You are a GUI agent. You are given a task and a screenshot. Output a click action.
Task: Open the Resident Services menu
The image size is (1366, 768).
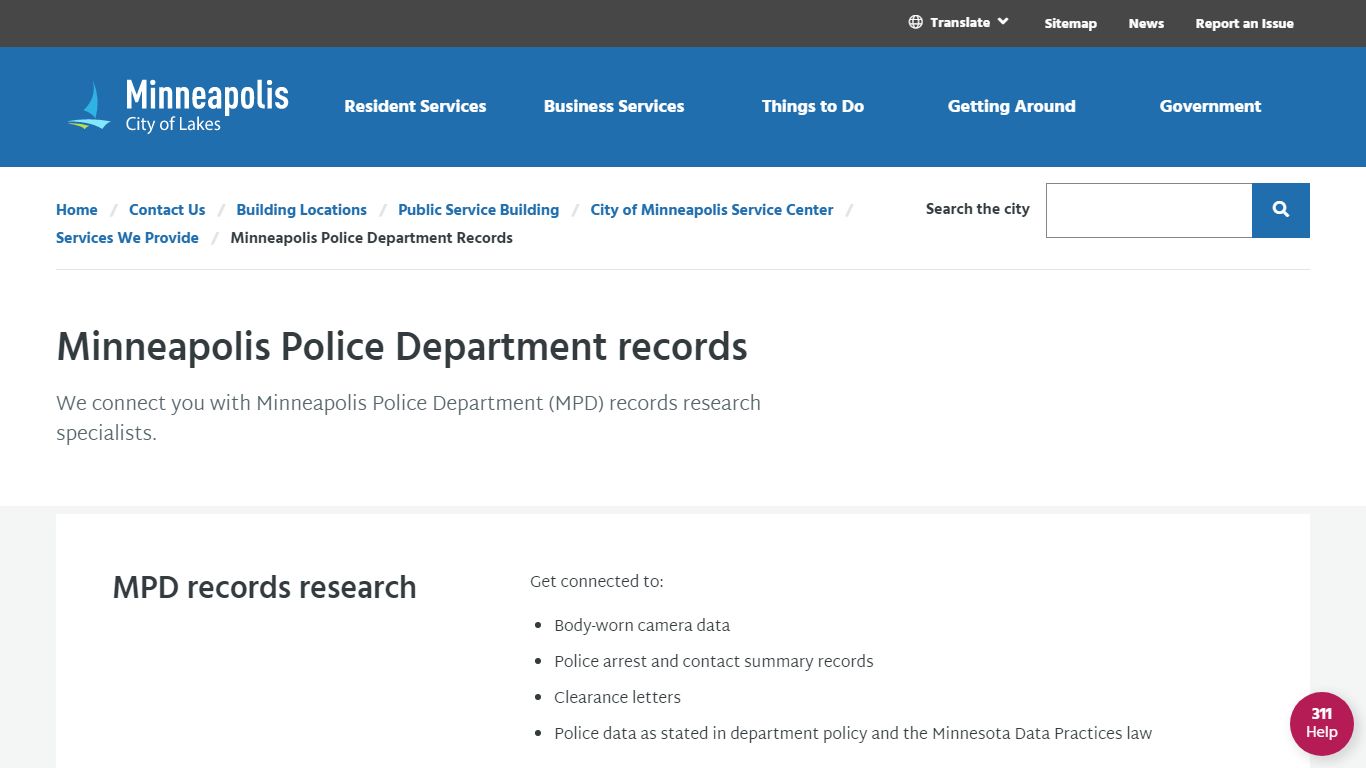coord(415,106)
